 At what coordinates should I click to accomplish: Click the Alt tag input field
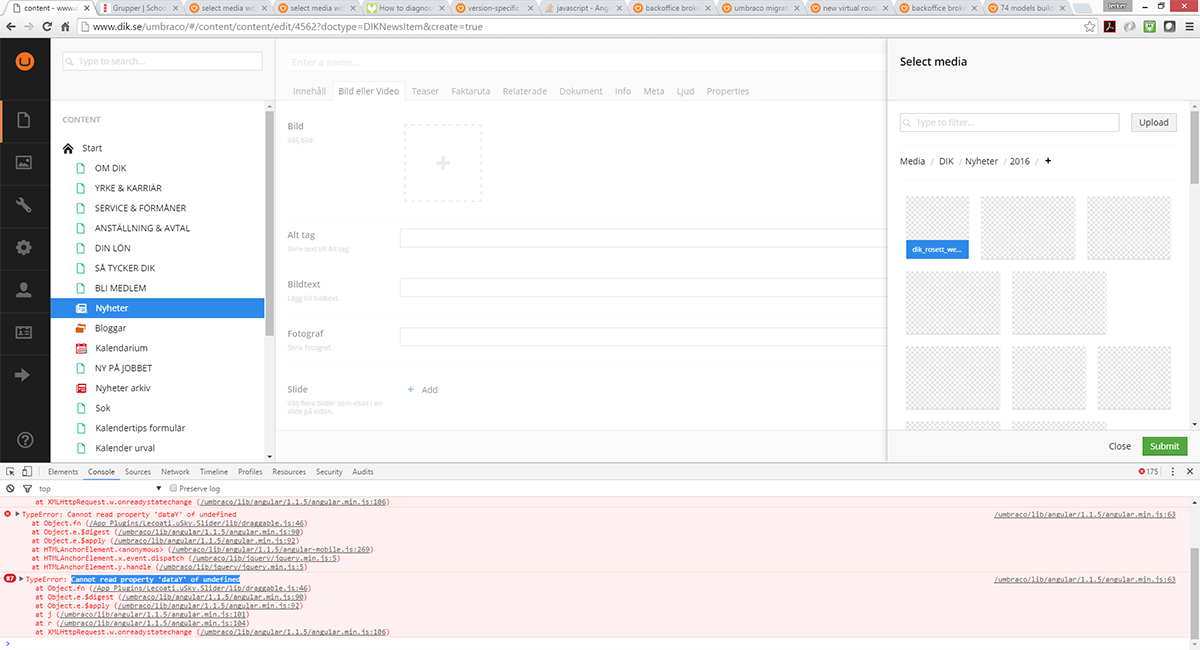643,238
